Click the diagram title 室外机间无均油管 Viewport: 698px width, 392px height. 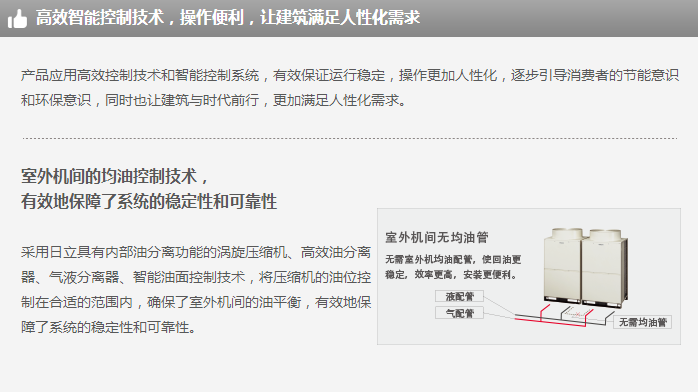tap(437, 237)
